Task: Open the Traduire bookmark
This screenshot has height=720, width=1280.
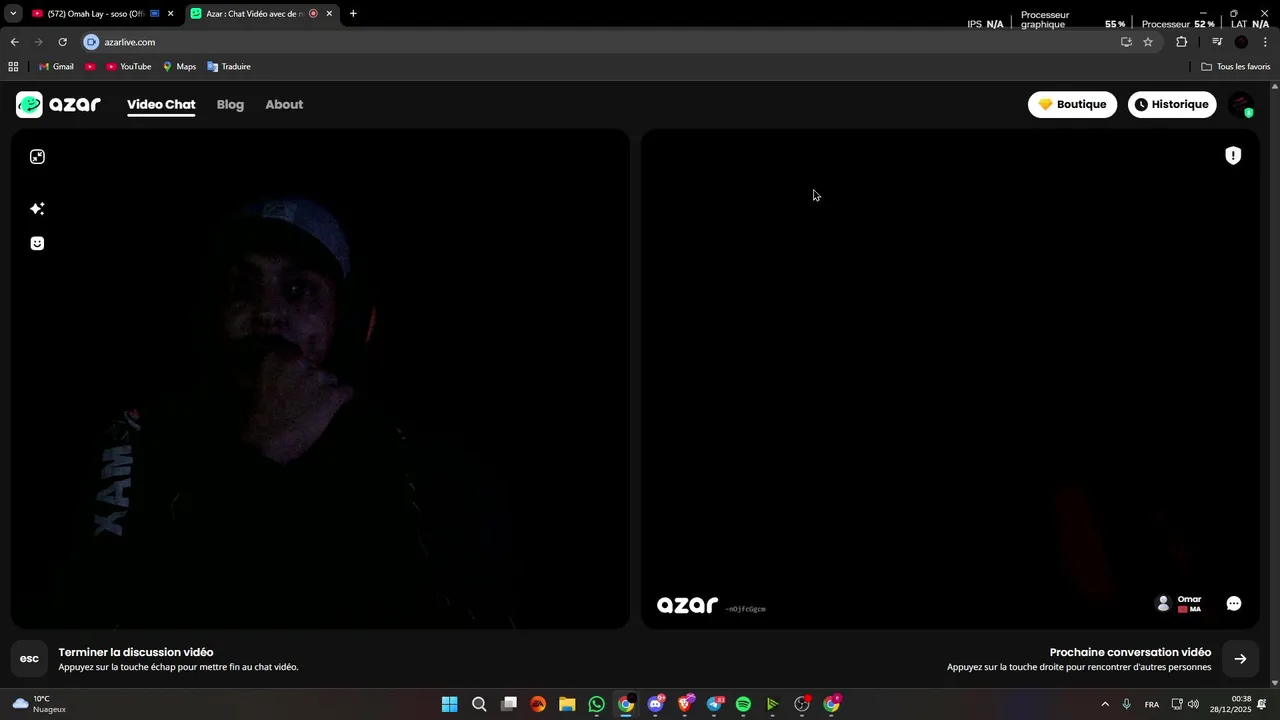Action: pos(229,67)
